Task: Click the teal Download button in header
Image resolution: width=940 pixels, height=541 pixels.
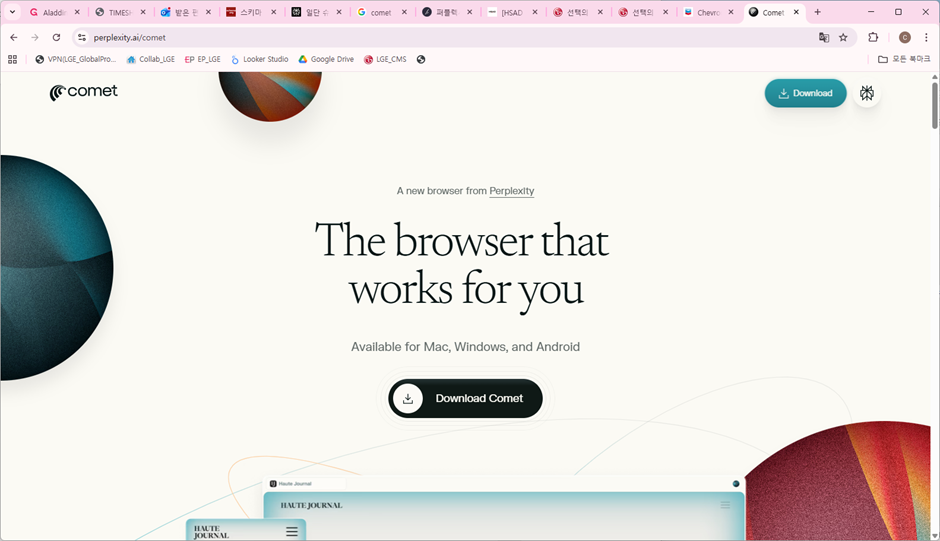Action: (x=805, y=93)
